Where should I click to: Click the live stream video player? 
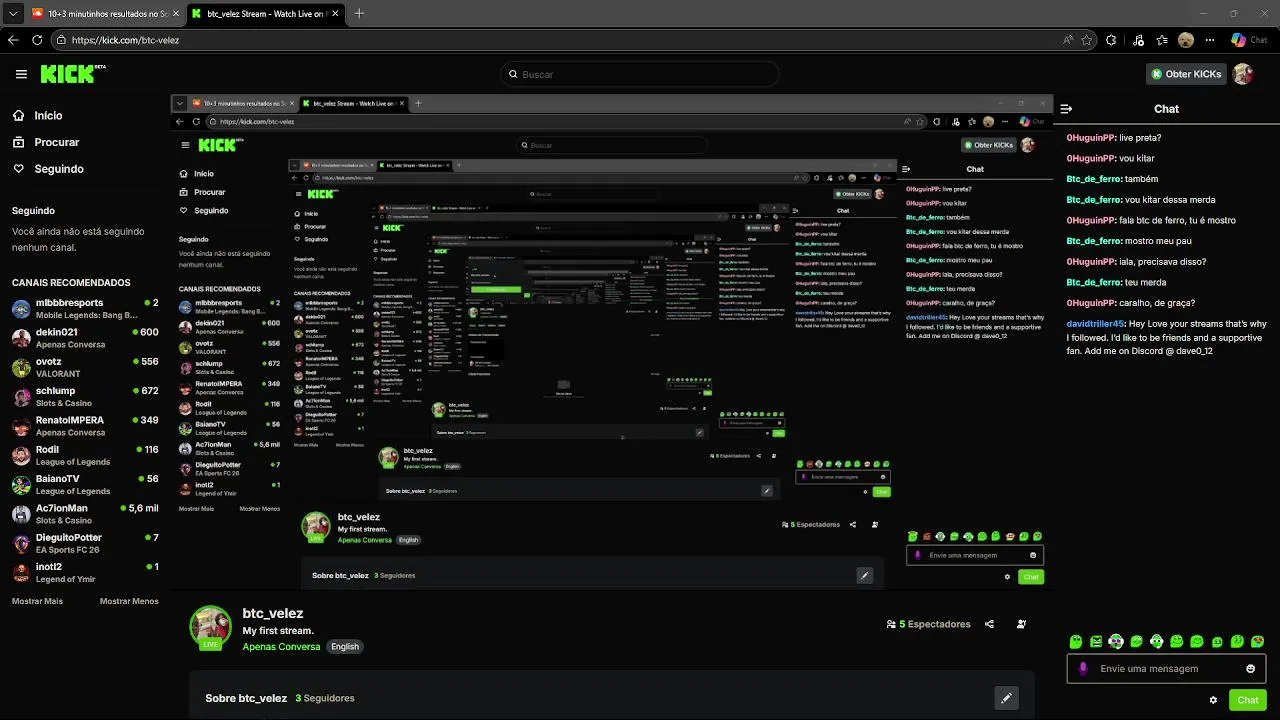(x=611, y=341)
